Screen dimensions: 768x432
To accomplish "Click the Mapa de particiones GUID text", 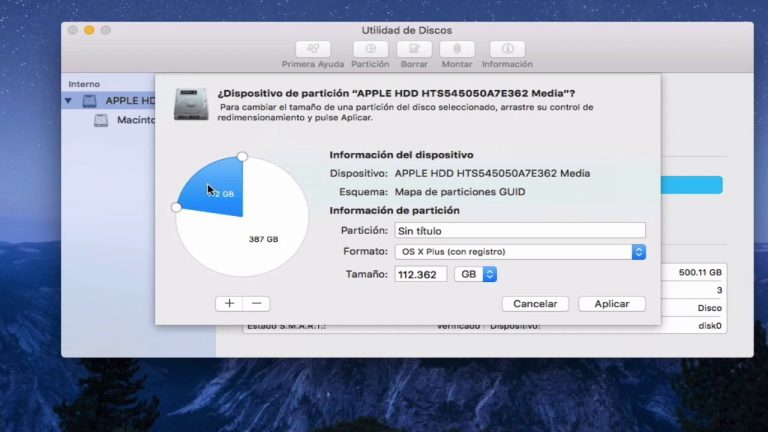I will pos(460,192).
